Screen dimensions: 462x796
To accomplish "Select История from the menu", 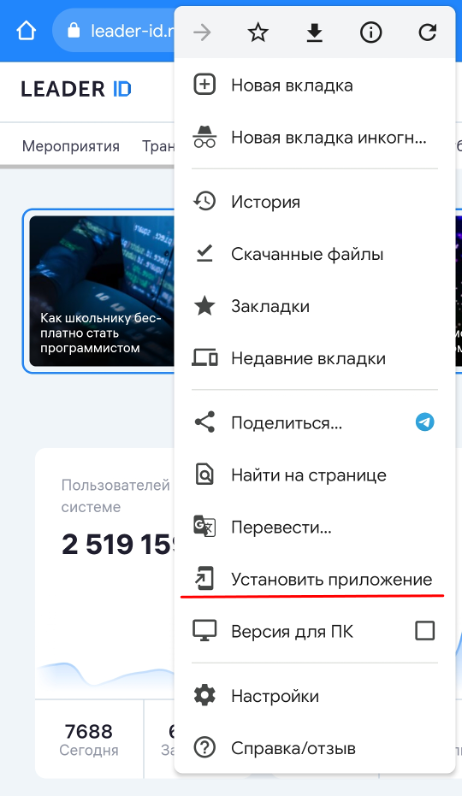I will [315, 202].
